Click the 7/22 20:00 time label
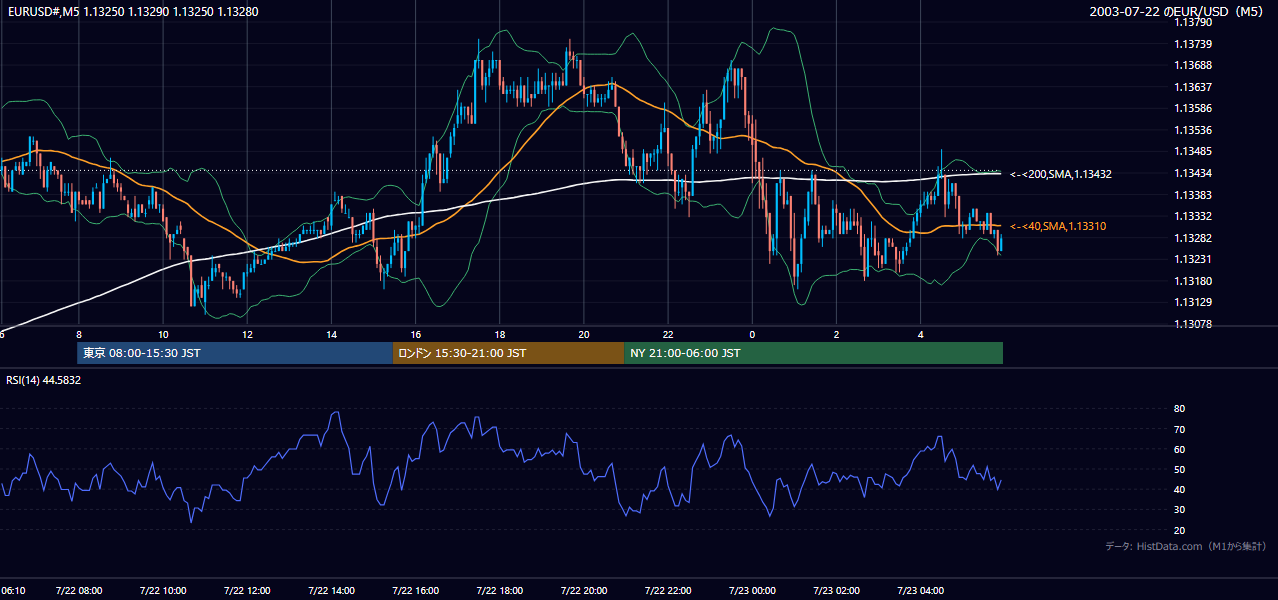Image resolution: width=1278 pixels, height=600 pixels. point(583,591)
